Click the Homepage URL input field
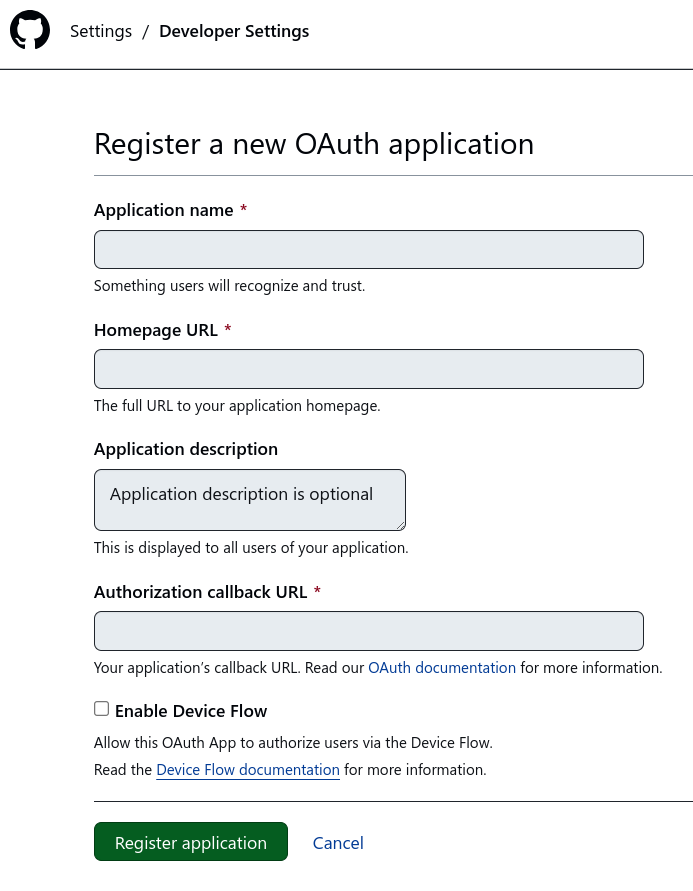Screen dimensions: 693x891 point(368,368)
